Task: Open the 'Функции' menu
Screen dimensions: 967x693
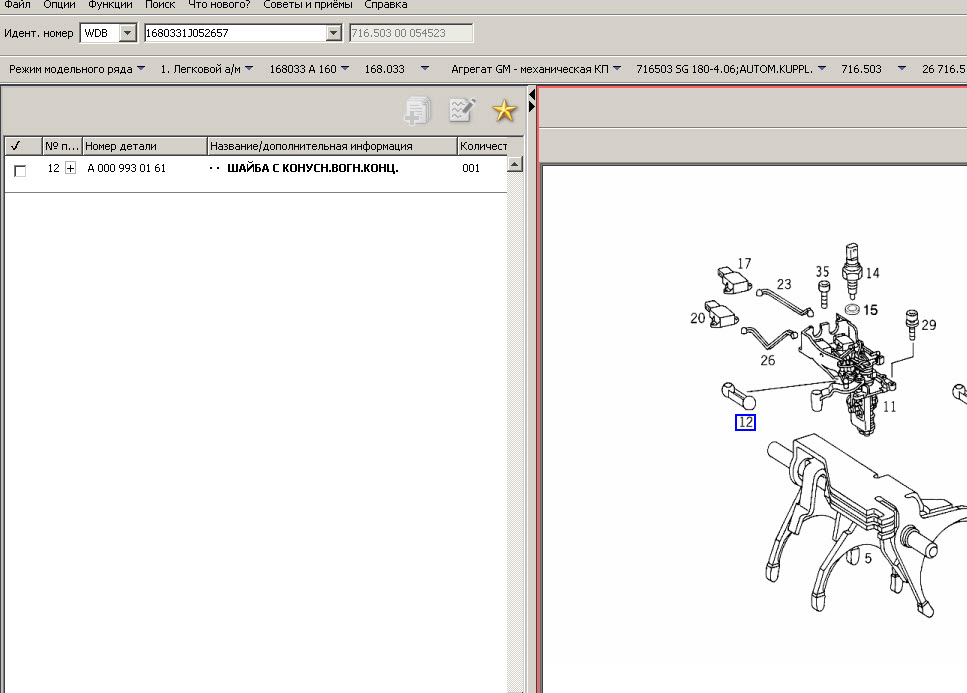Action: [110, 5]
